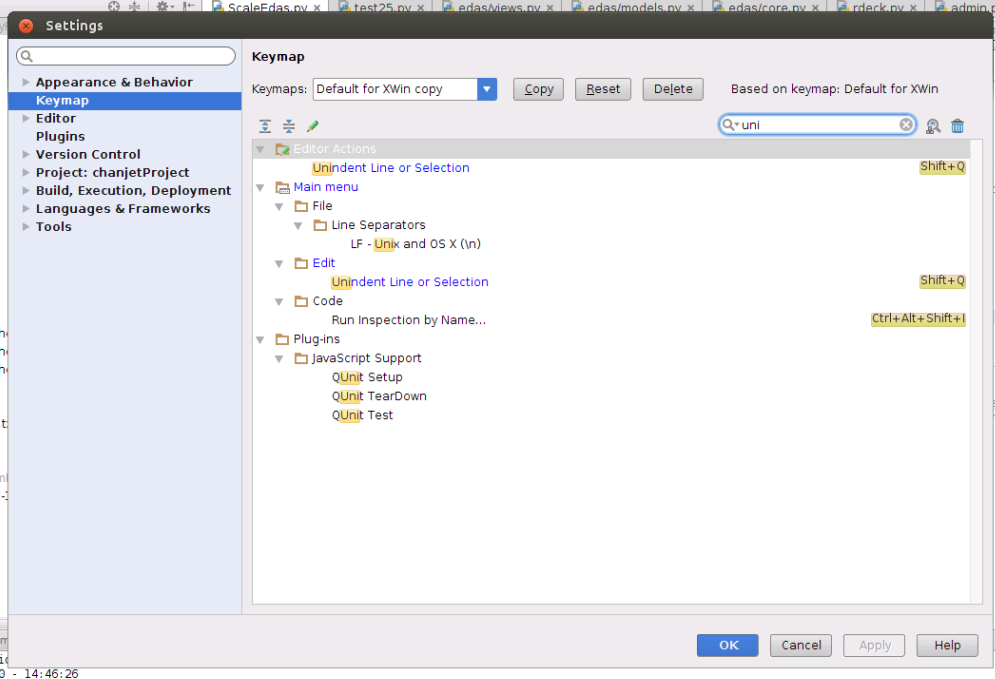Select Unindent Line or Selection under Editor Actions
Viewport: 995px width, 679px height.
pos(391,168)
